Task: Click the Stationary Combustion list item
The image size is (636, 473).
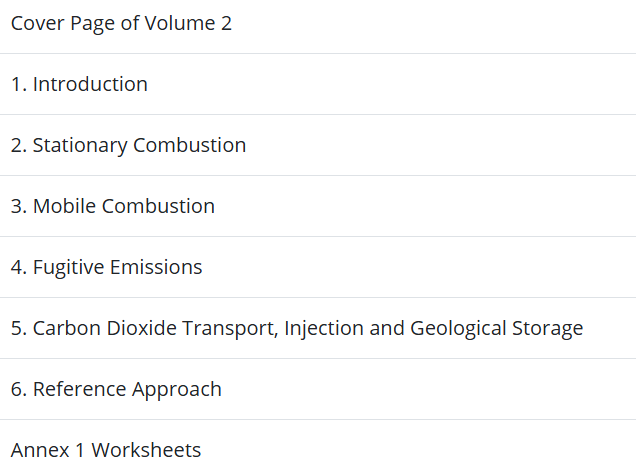Action: (128, 145)
